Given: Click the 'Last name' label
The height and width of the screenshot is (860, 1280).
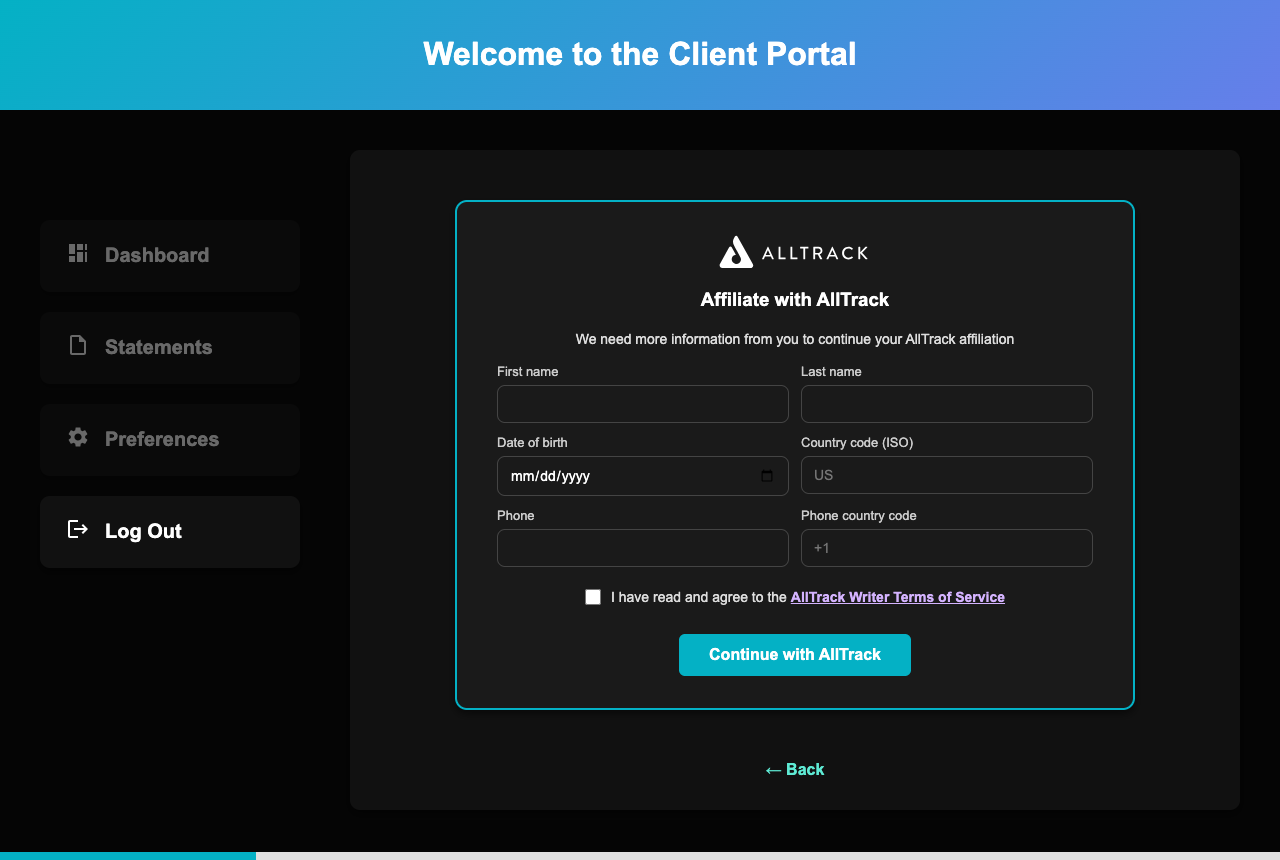Looking at the screenshot, I should point(831,372).
